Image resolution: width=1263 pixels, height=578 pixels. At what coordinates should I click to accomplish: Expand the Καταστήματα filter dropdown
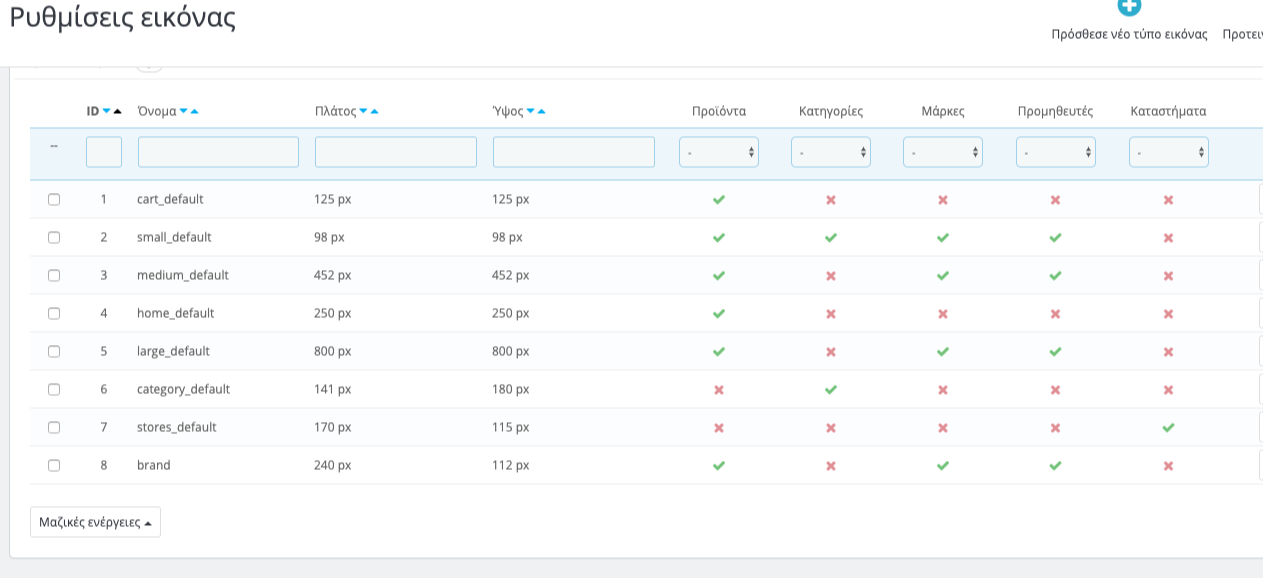click(x=1168, y=152)
